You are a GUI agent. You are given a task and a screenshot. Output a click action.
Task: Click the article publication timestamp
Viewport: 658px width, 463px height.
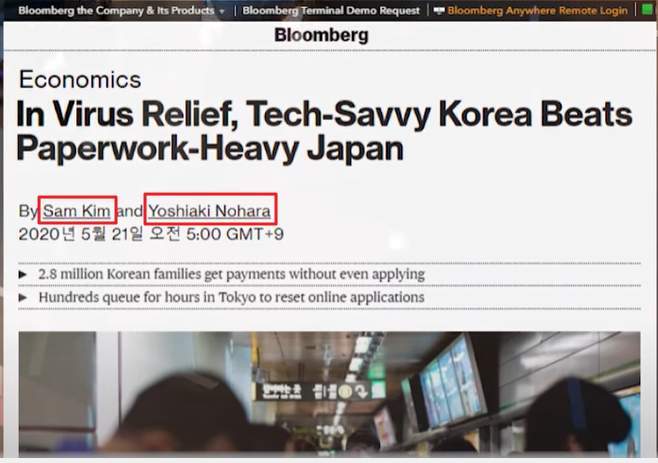(x=151, y=234)
